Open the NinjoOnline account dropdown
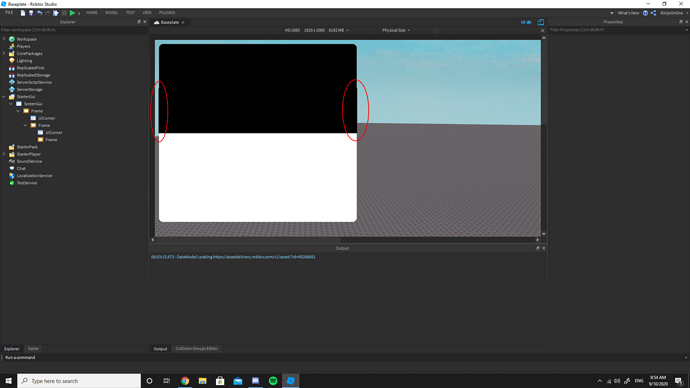This screenshot has width=690, height=388. pyautogui.click(x=674, y=13)
